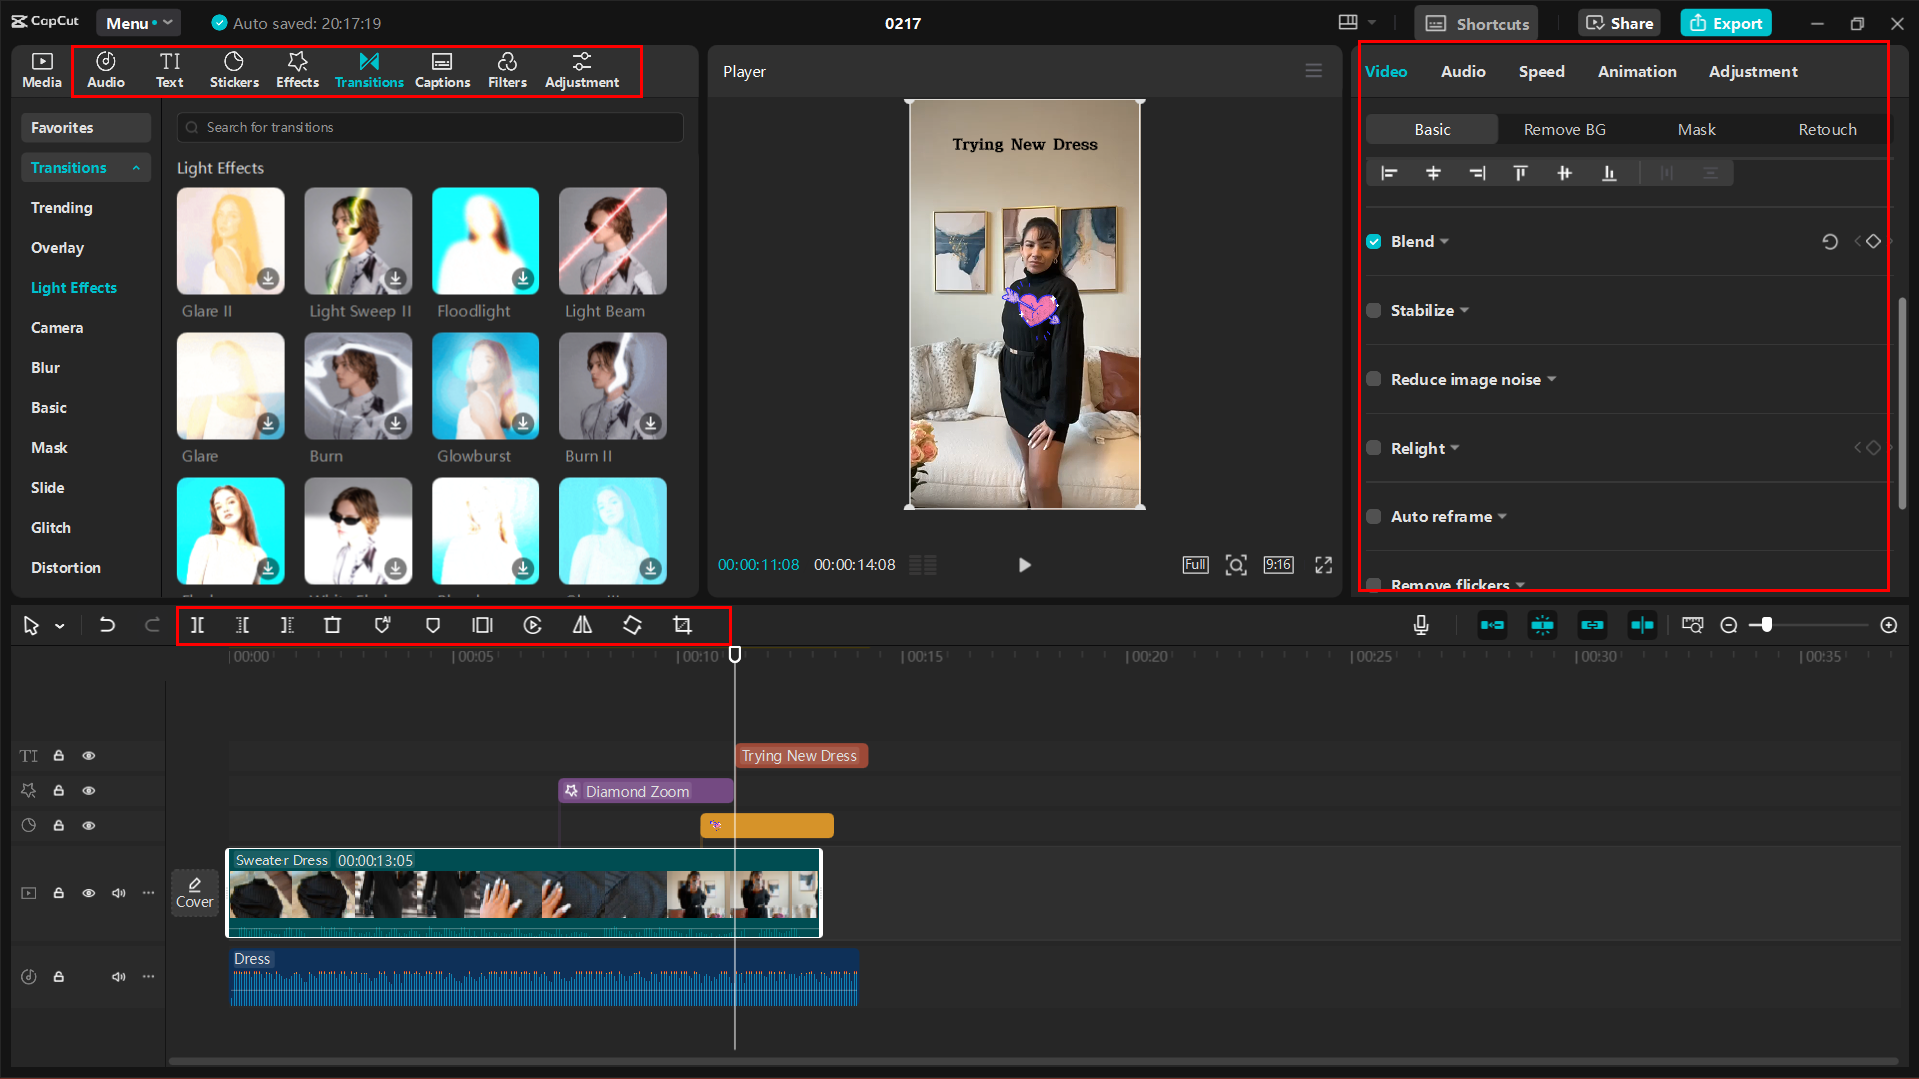Enable the Stabilize checkbox

[x=1374, y=310]
